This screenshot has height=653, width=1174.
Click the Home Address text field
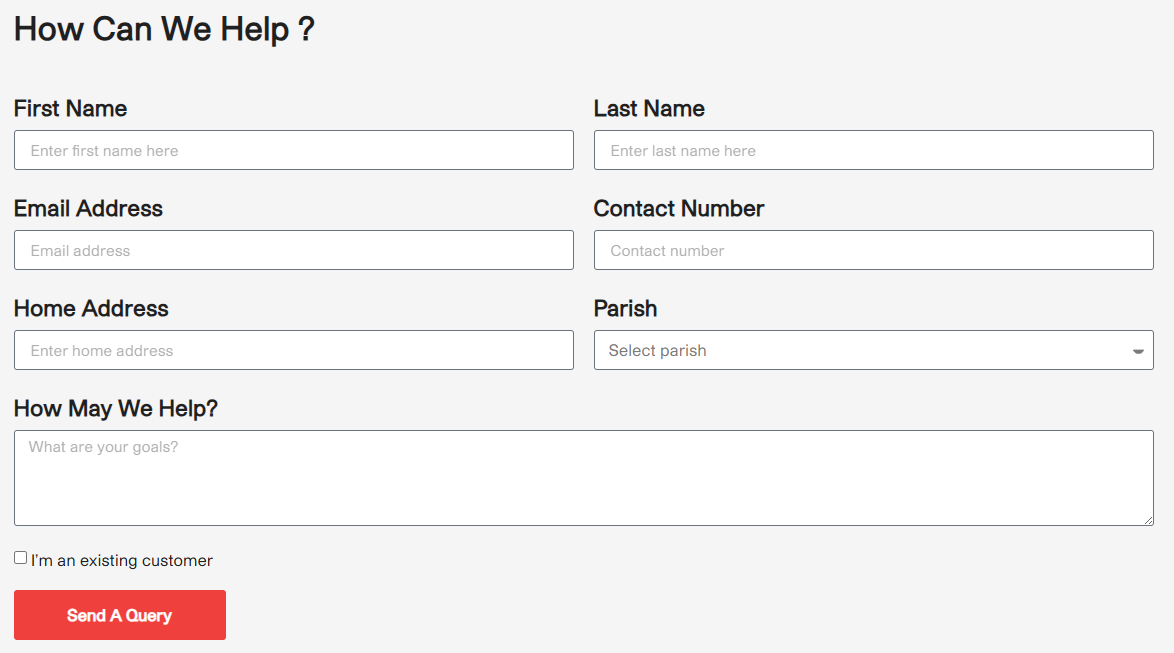[293, 350]
